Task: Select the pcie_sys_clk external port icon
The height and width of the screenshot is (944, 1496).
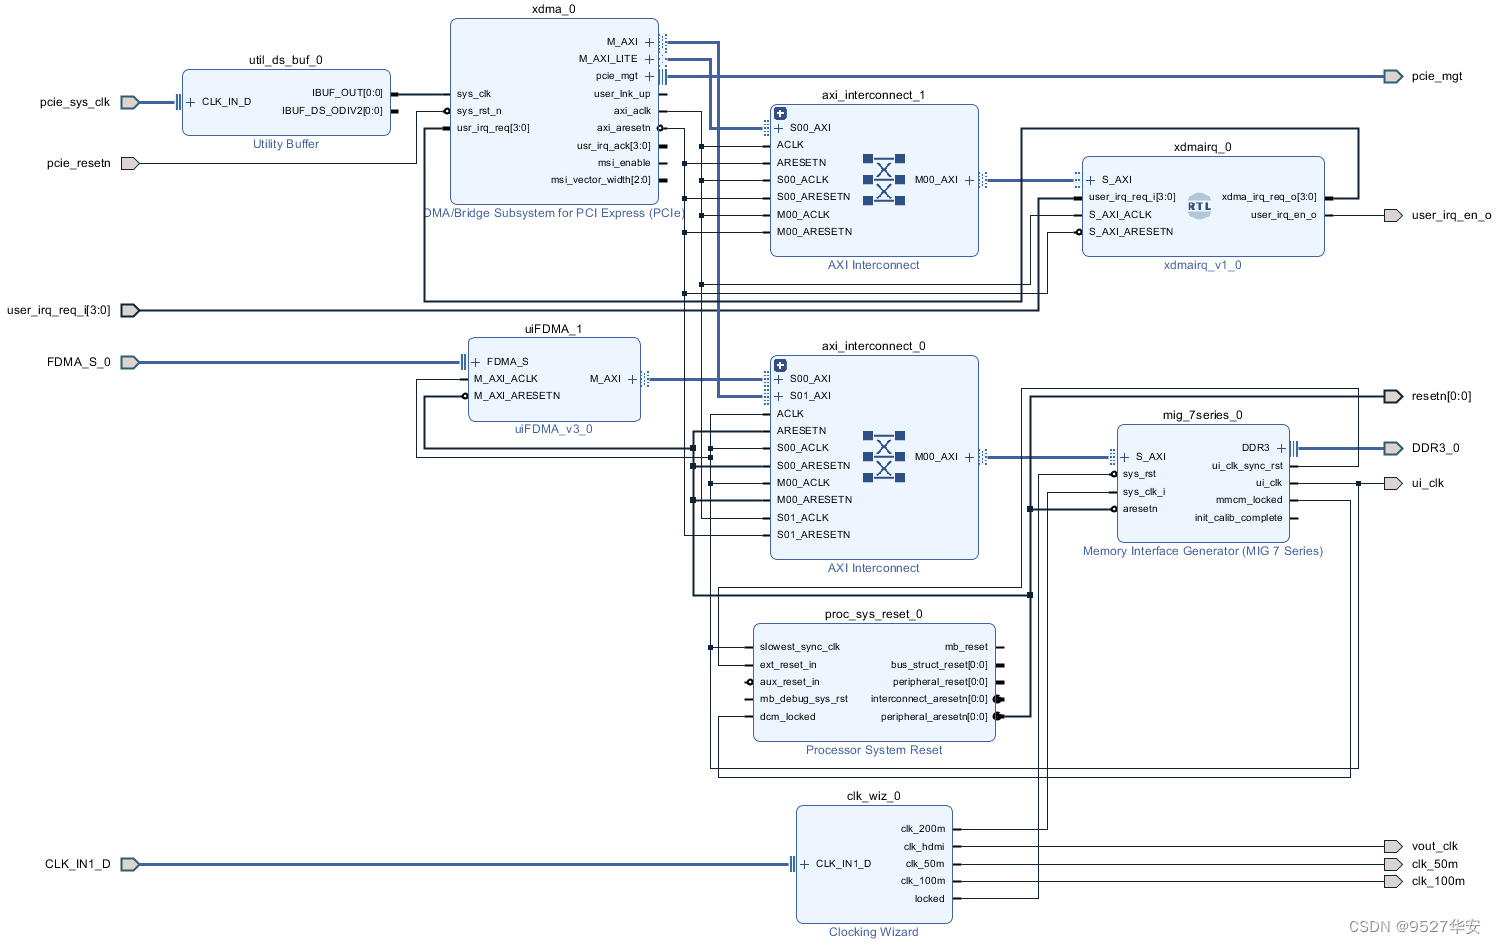Action: click(x=130, y=102)
